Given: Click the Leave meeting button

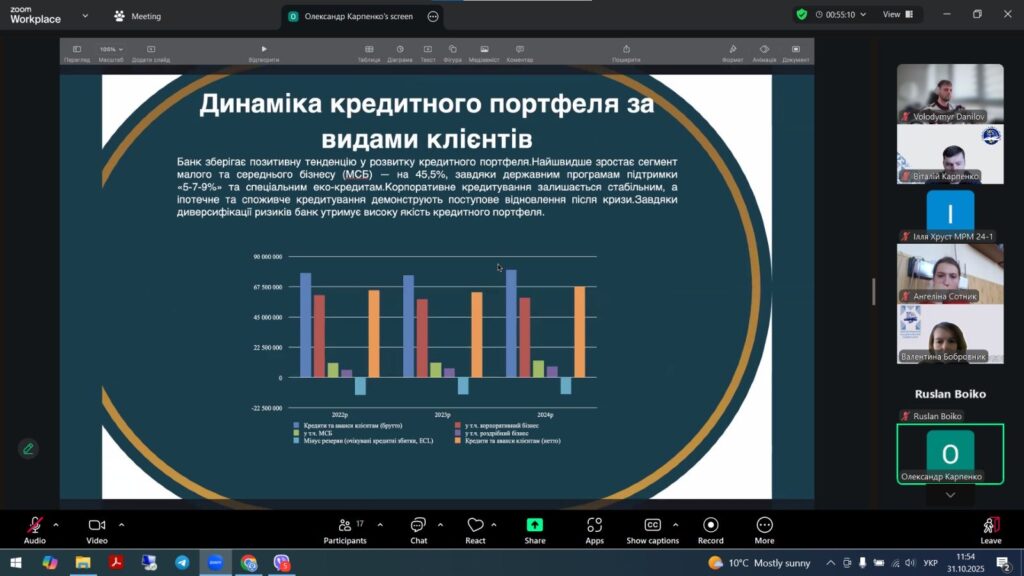Looking at the screenshot, I should pos(990,530).
